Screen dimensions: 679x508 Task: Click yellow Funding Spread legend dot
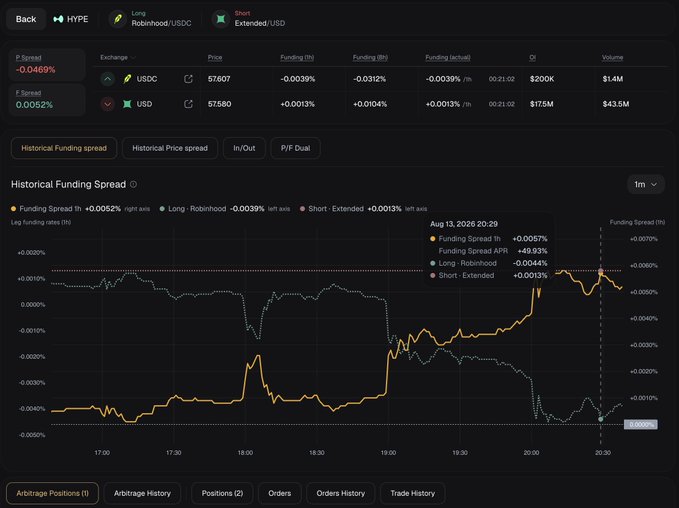[x=13, y=209]
